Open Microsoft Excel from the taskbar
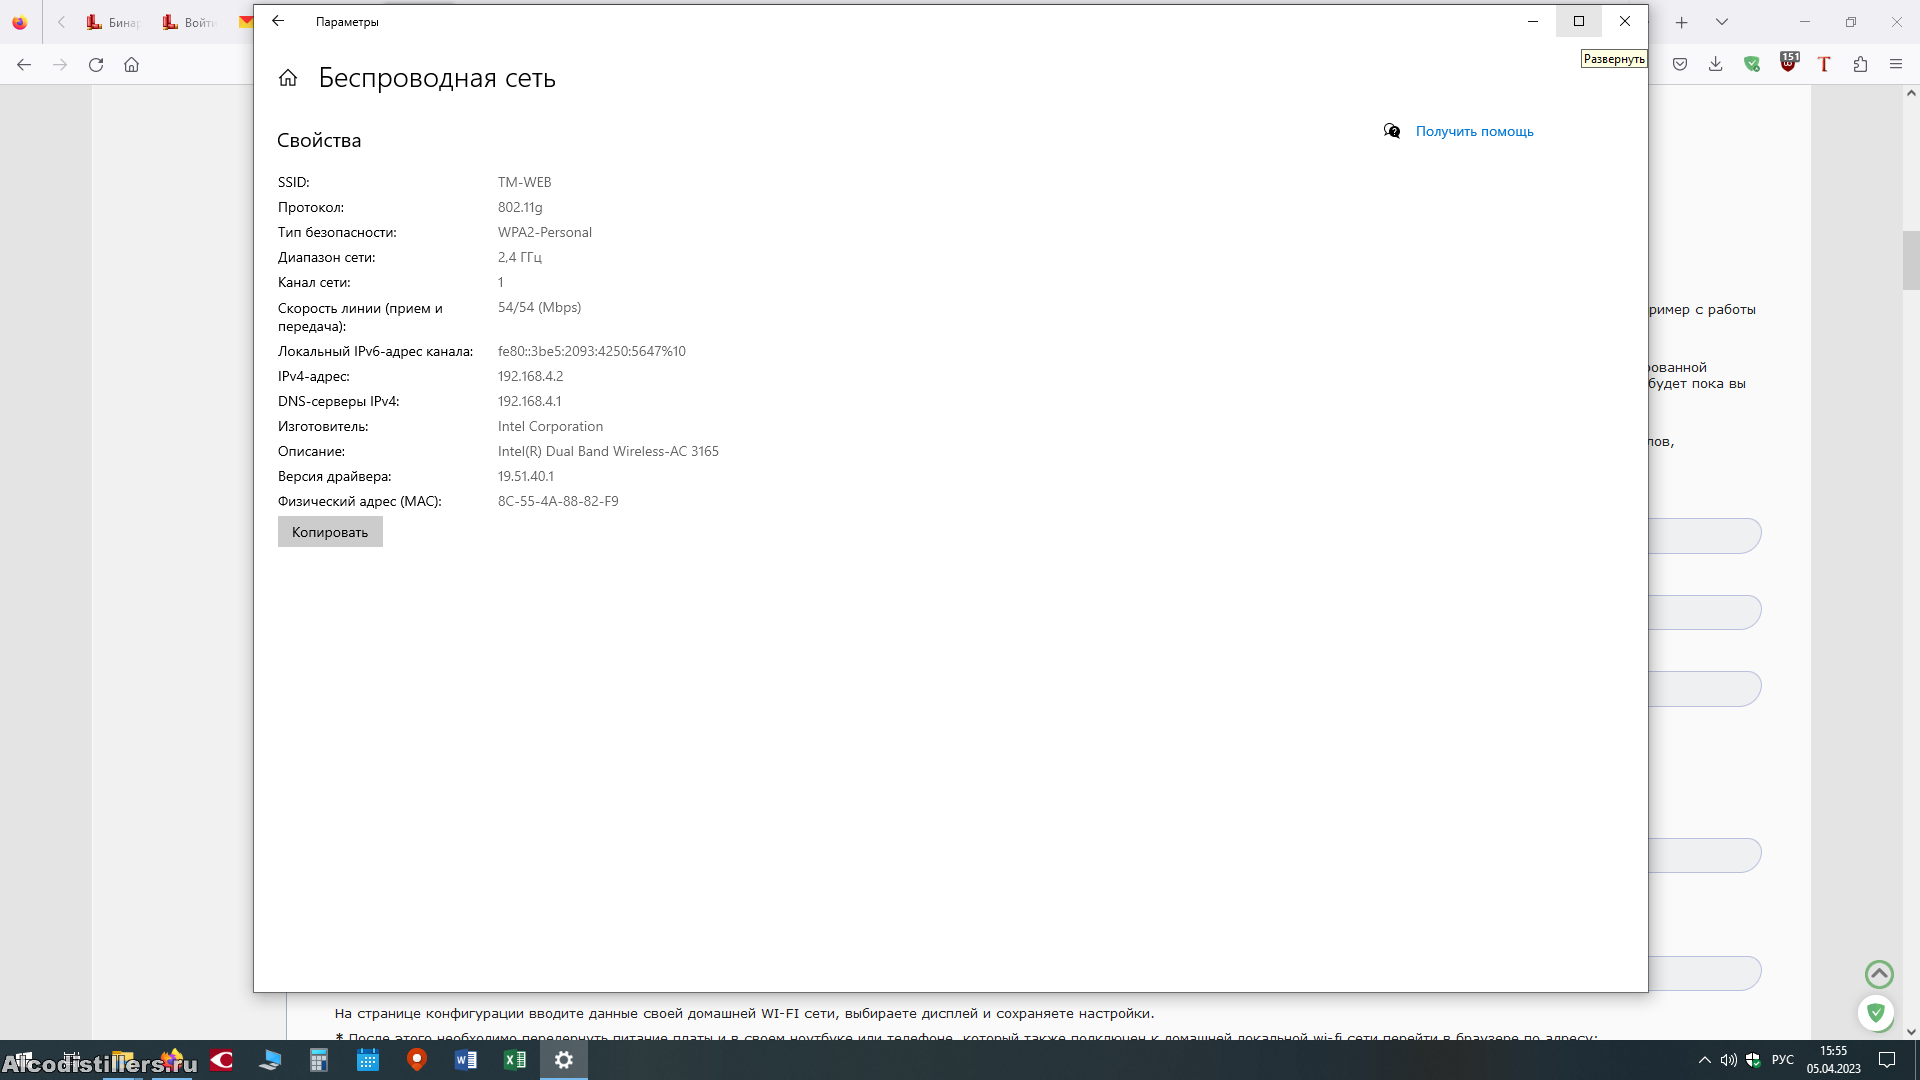1920x1080 pixels. coord(515,1060)
